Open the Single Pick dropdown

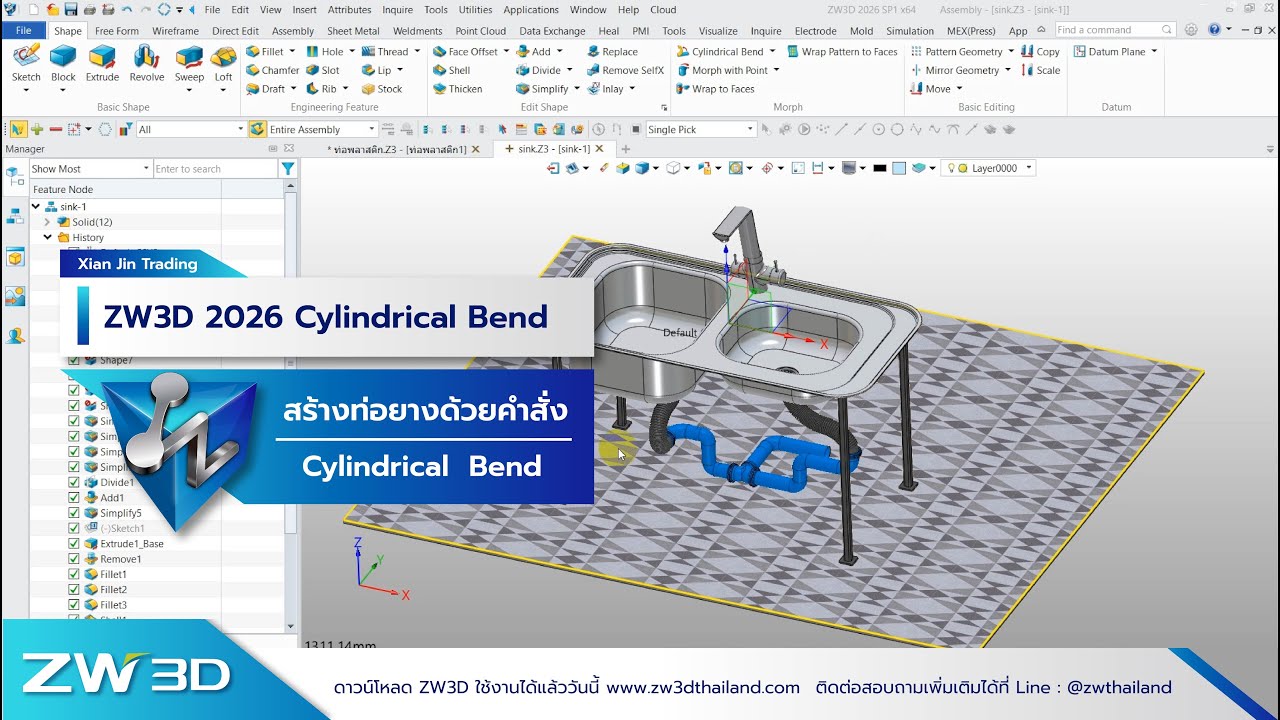click(701, 129)
